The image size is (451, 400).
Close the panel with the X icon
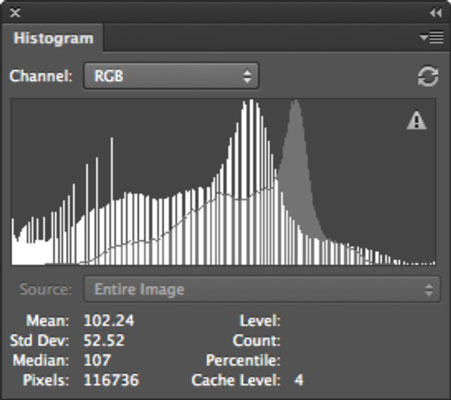(15, 13)
